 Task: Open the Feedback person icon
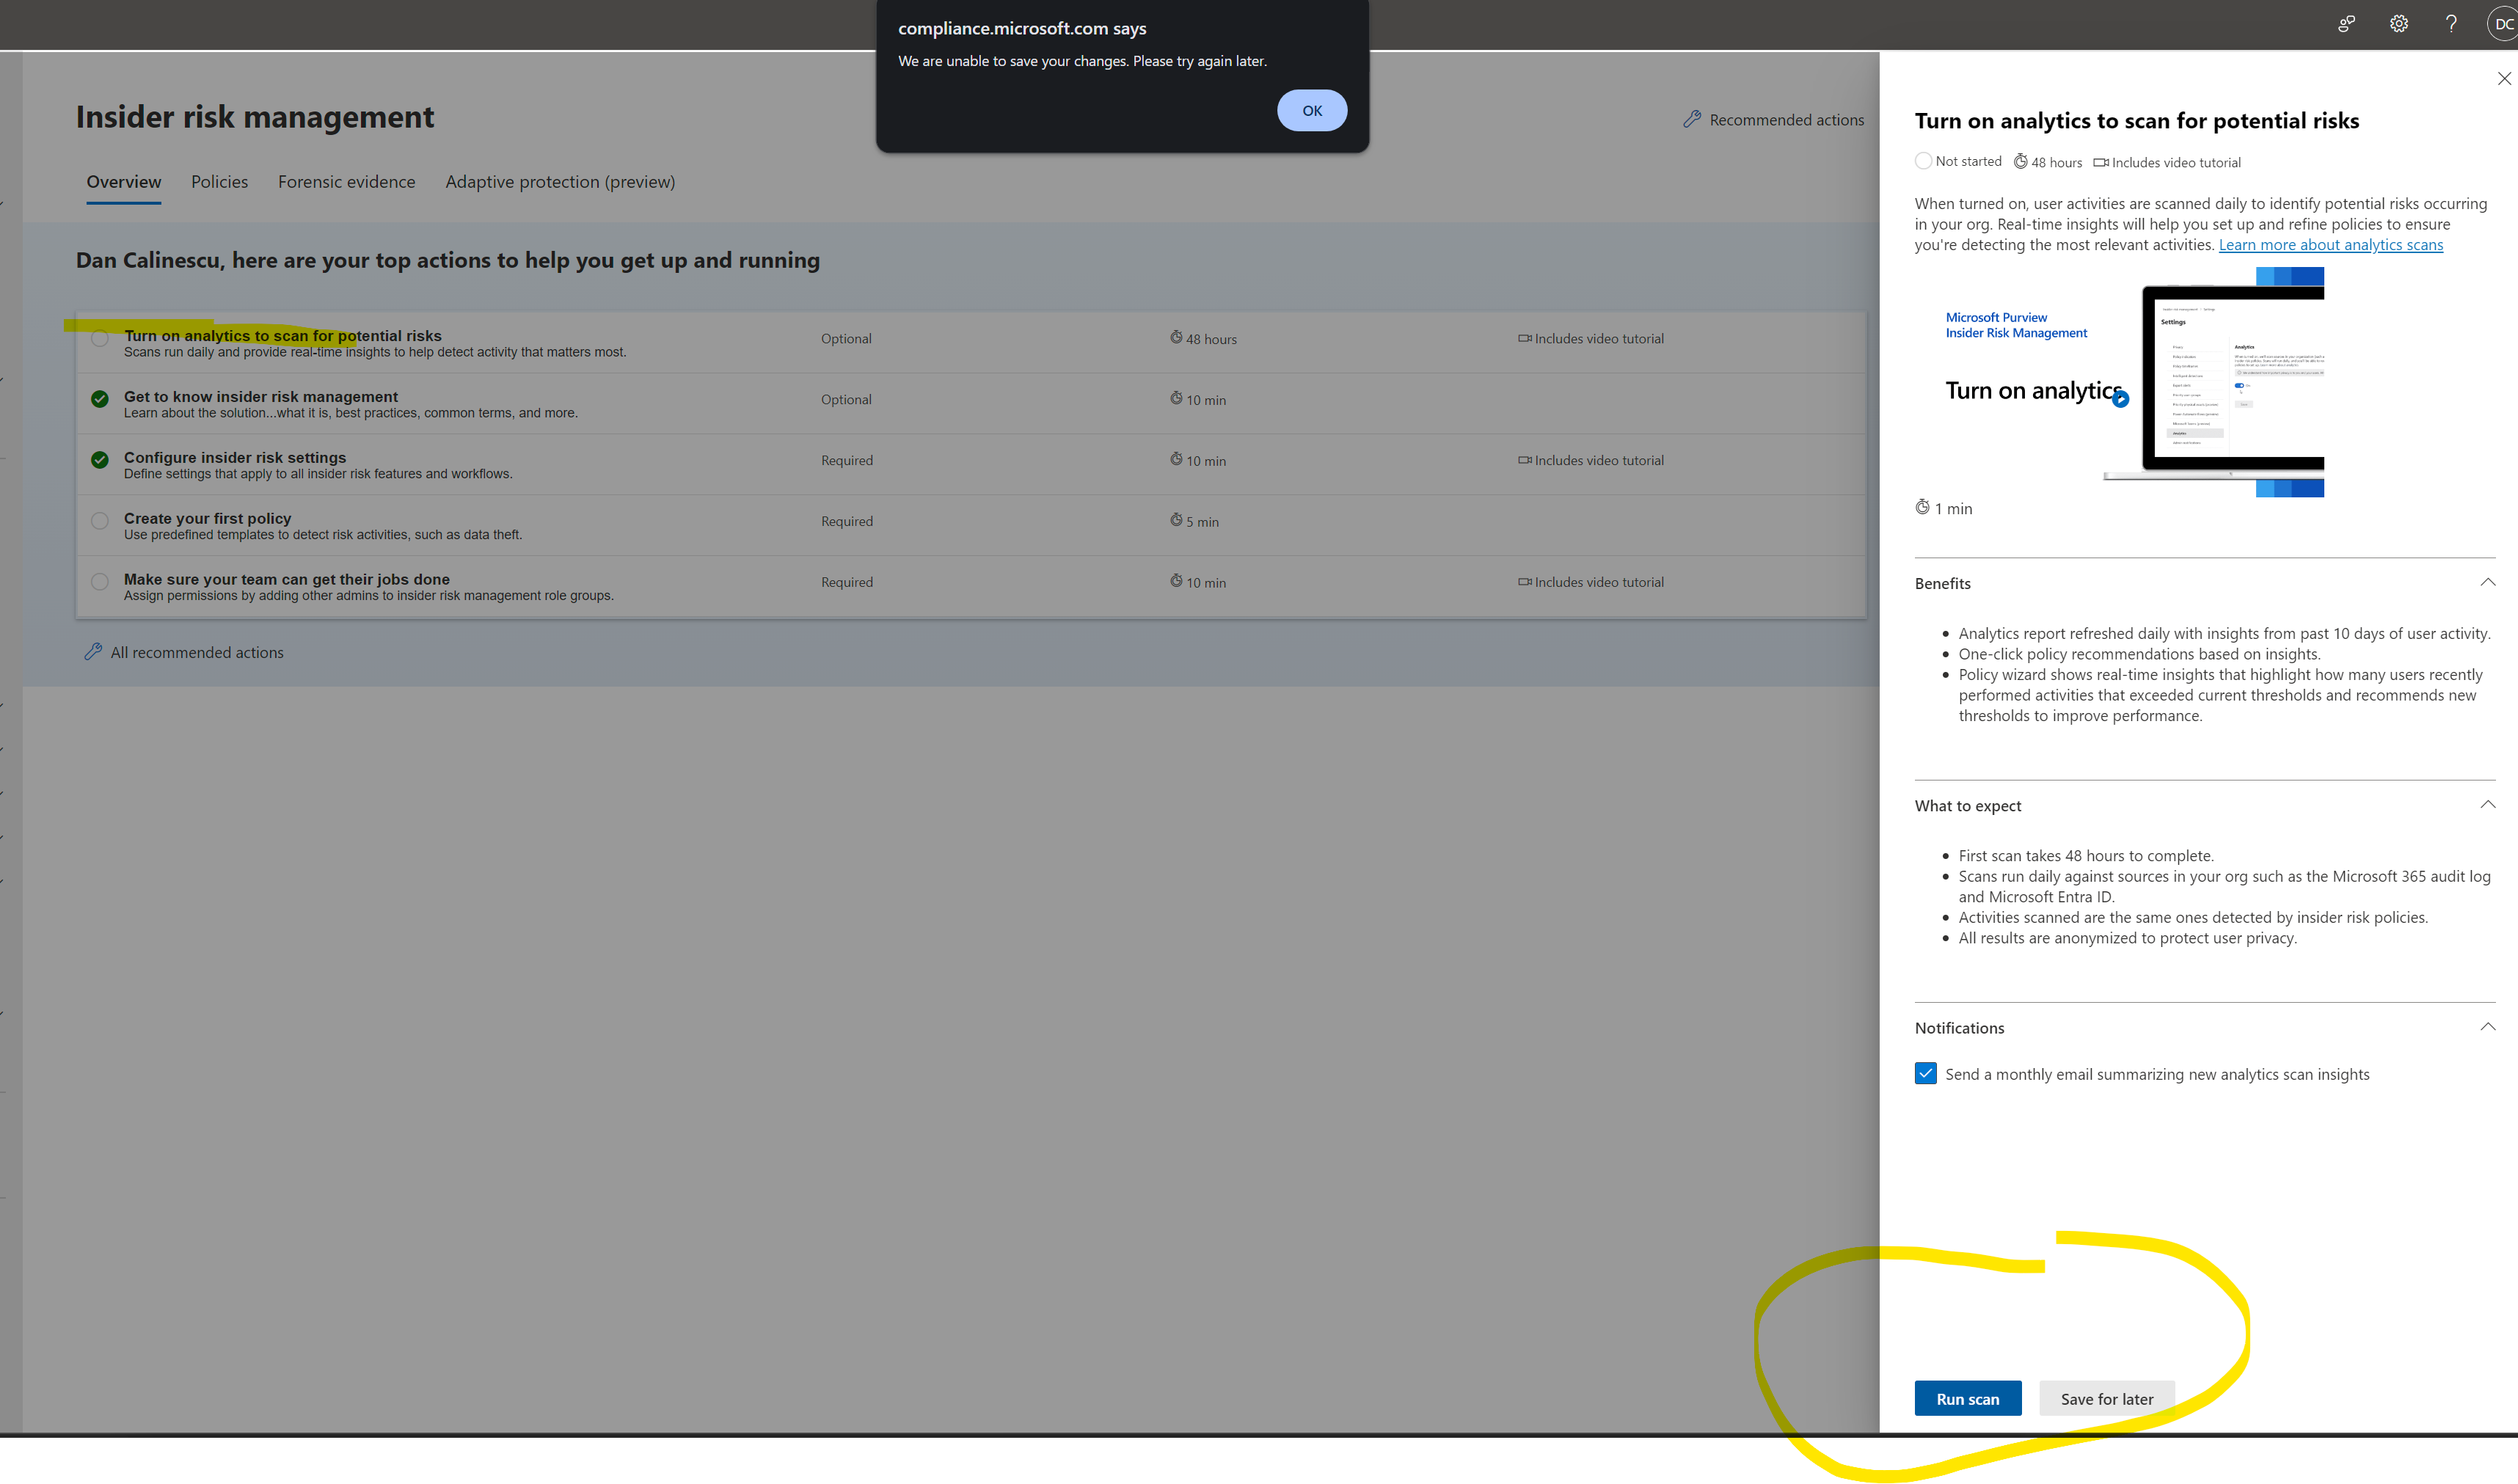pyautogui.click(x=2346, y=23)
